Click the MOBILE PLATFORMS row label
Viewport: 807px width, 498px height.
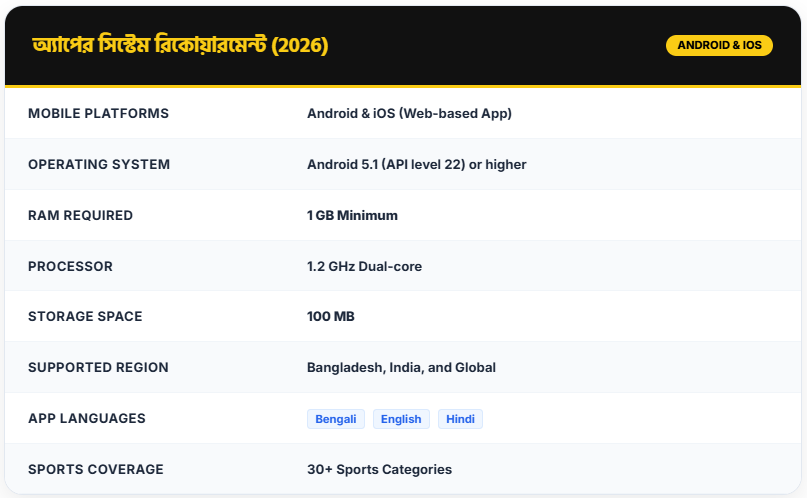click(x=98, y=114)
